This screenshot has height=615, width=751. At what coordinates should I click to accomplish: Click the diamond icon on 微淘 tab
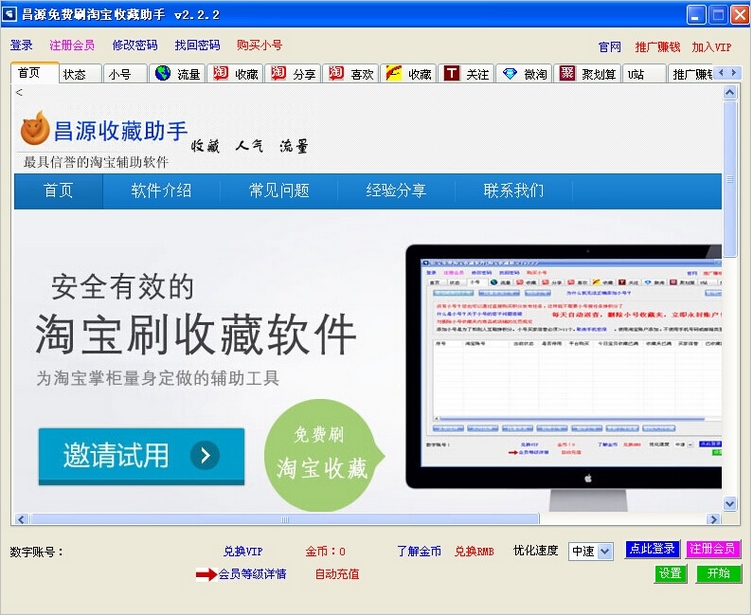pos(510,73)
